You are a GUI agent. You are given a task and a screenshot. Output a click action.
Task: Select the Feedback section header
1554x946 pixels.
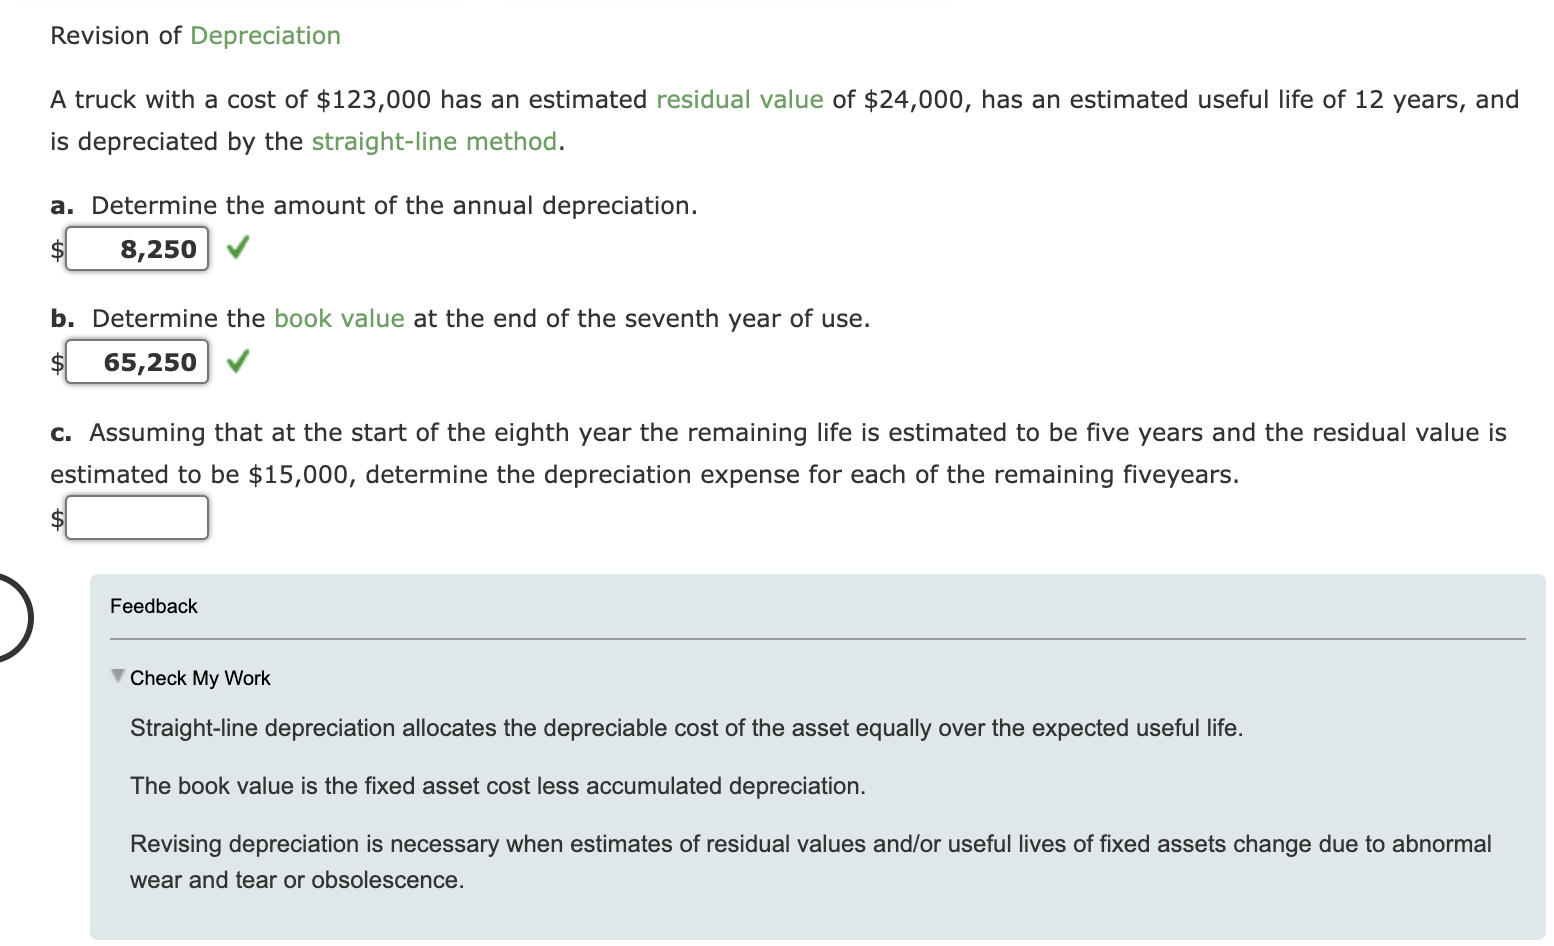click(153, 605)
